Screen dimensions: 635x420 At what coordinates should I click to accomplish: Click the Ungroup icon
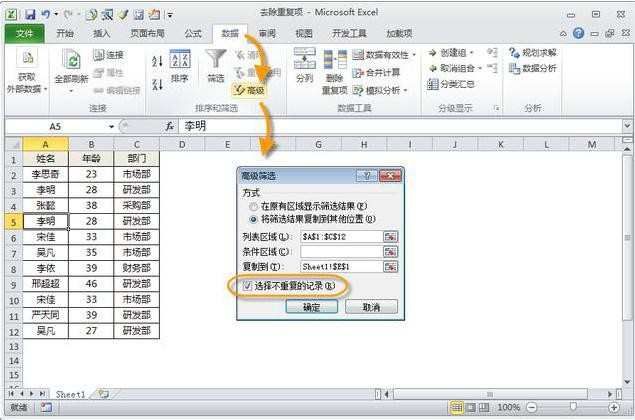433,68
